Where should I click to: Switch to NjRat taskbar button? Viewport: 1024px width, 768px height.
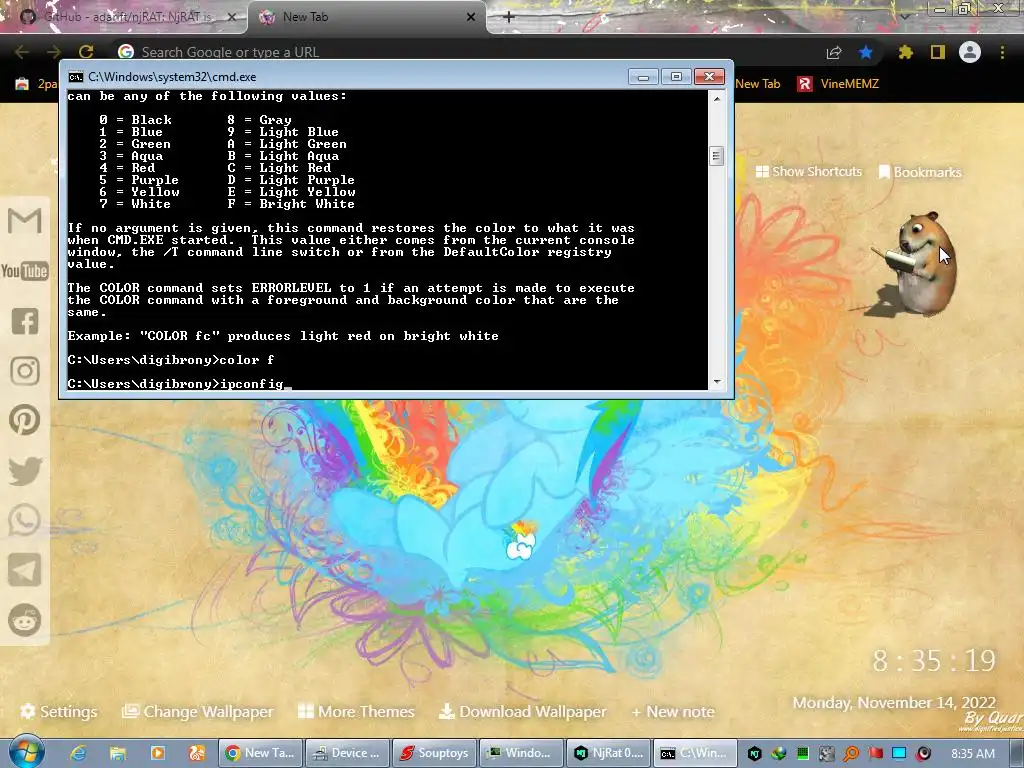coord(609,753)
